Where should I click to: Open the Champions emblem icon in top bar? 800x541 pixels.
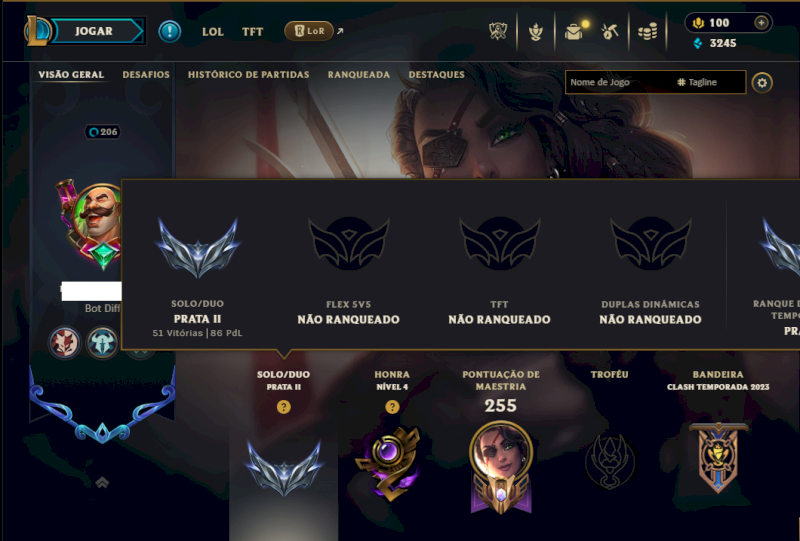tap(536, 32)
